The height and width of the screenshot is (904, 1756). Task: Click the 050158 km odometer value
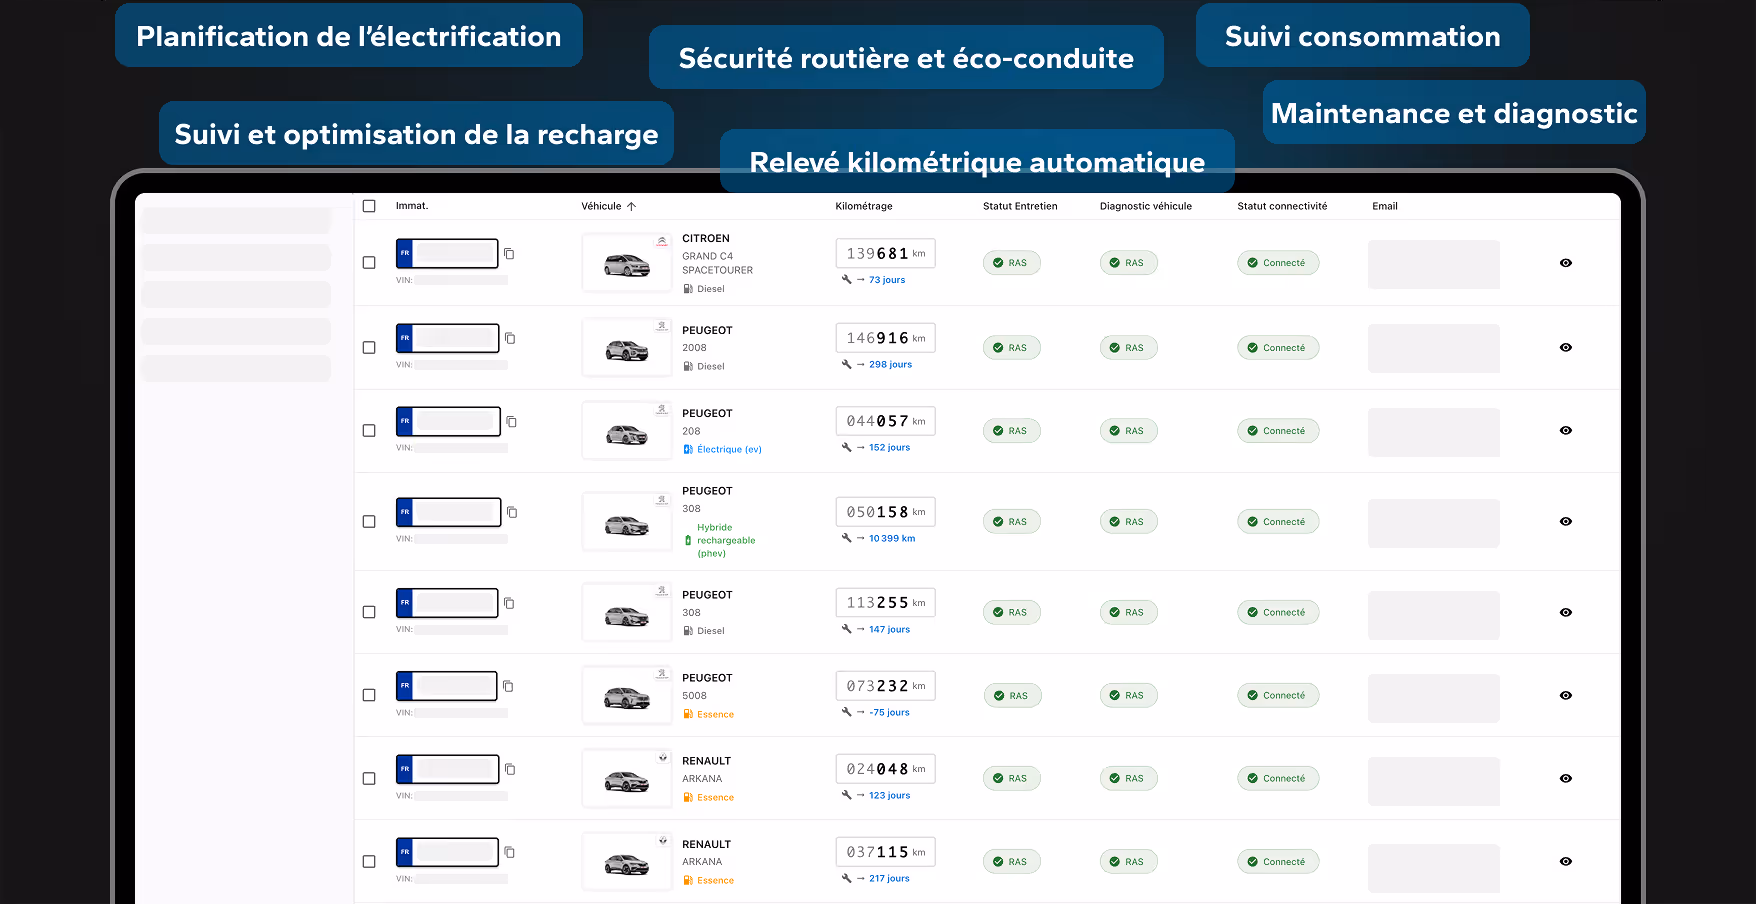click(x=885, y=512)
